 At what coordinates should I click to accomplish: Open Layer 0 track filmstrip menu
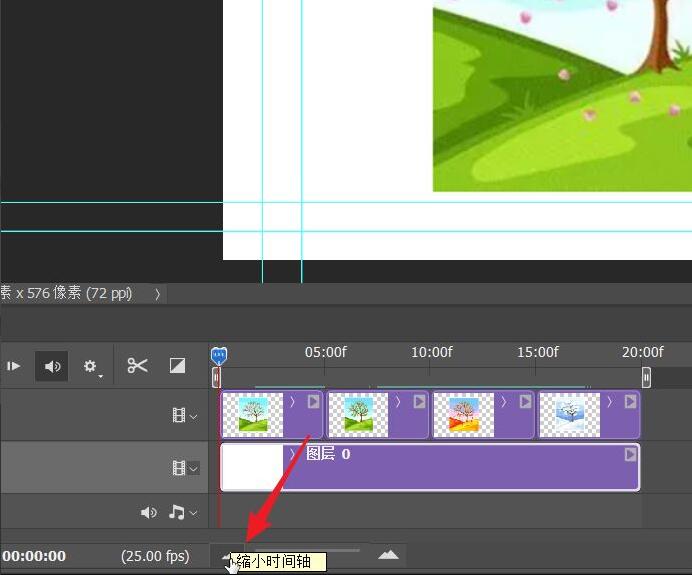point(185,468)
